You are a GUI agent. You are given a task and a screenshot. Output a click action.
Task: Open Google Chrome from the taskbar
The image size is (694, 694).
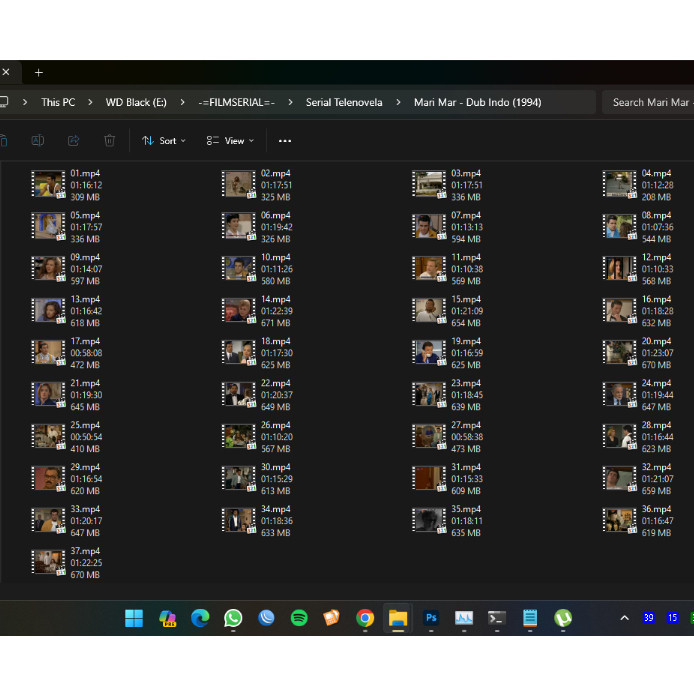tap(365, 618)
